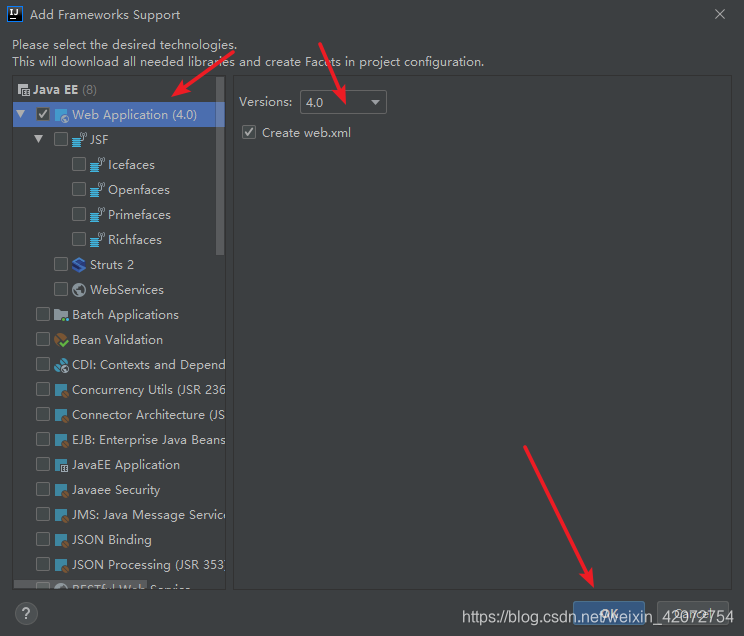Check the JMS Java Message Service checkbox
The height and width of the screenshot is (636, 744).
point(43,514)
